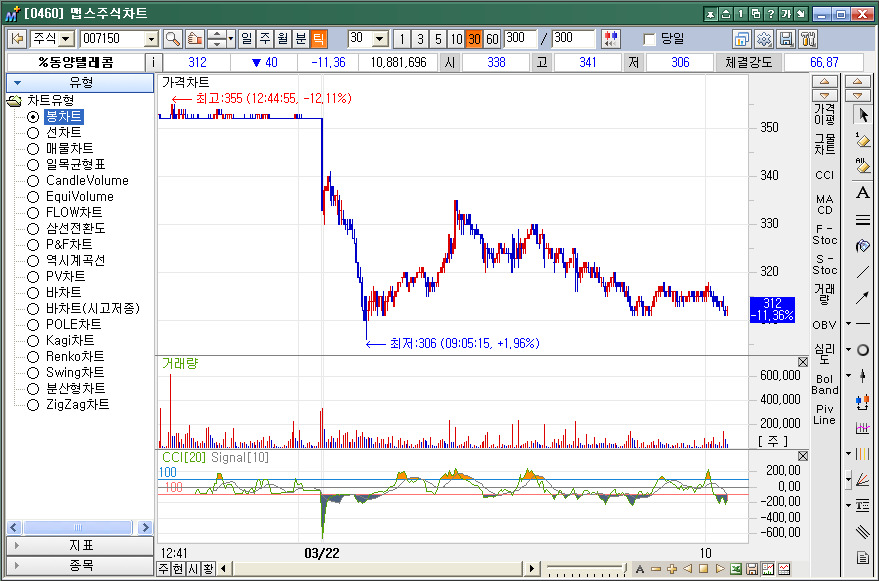
Task: Expand the 종목 panel
Action: coord(80,565)
